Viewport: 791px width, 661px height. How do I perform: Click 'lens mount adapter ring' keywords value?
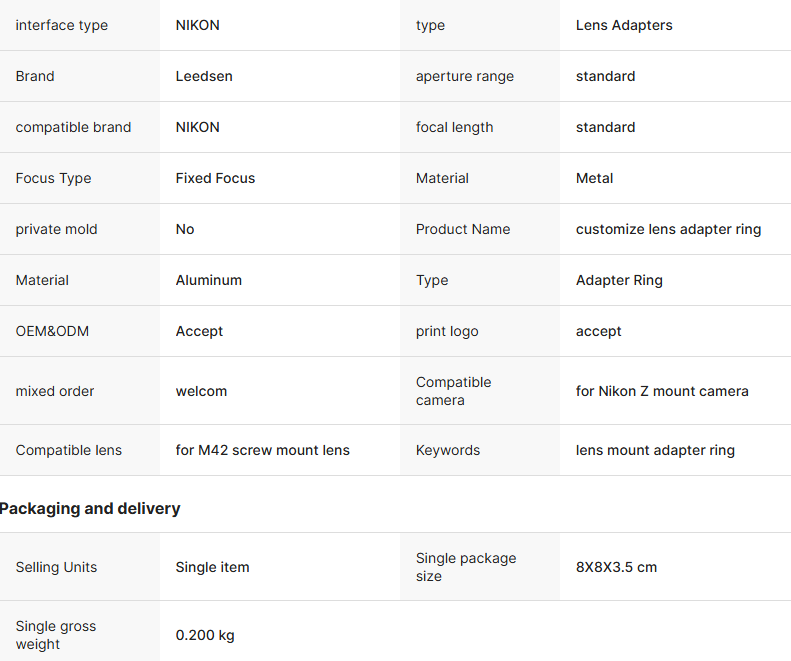point(655,450)
